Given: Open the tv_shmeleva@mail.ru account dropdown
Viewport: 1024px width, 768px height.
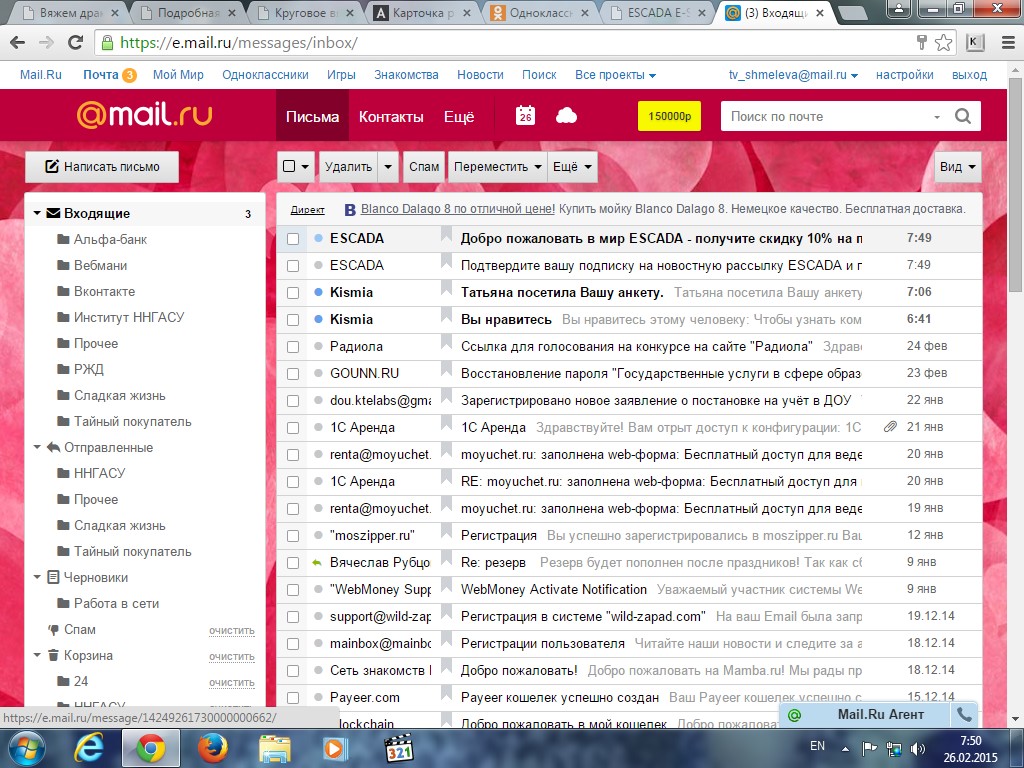Looking at the screenshot, I should (793, 74).
